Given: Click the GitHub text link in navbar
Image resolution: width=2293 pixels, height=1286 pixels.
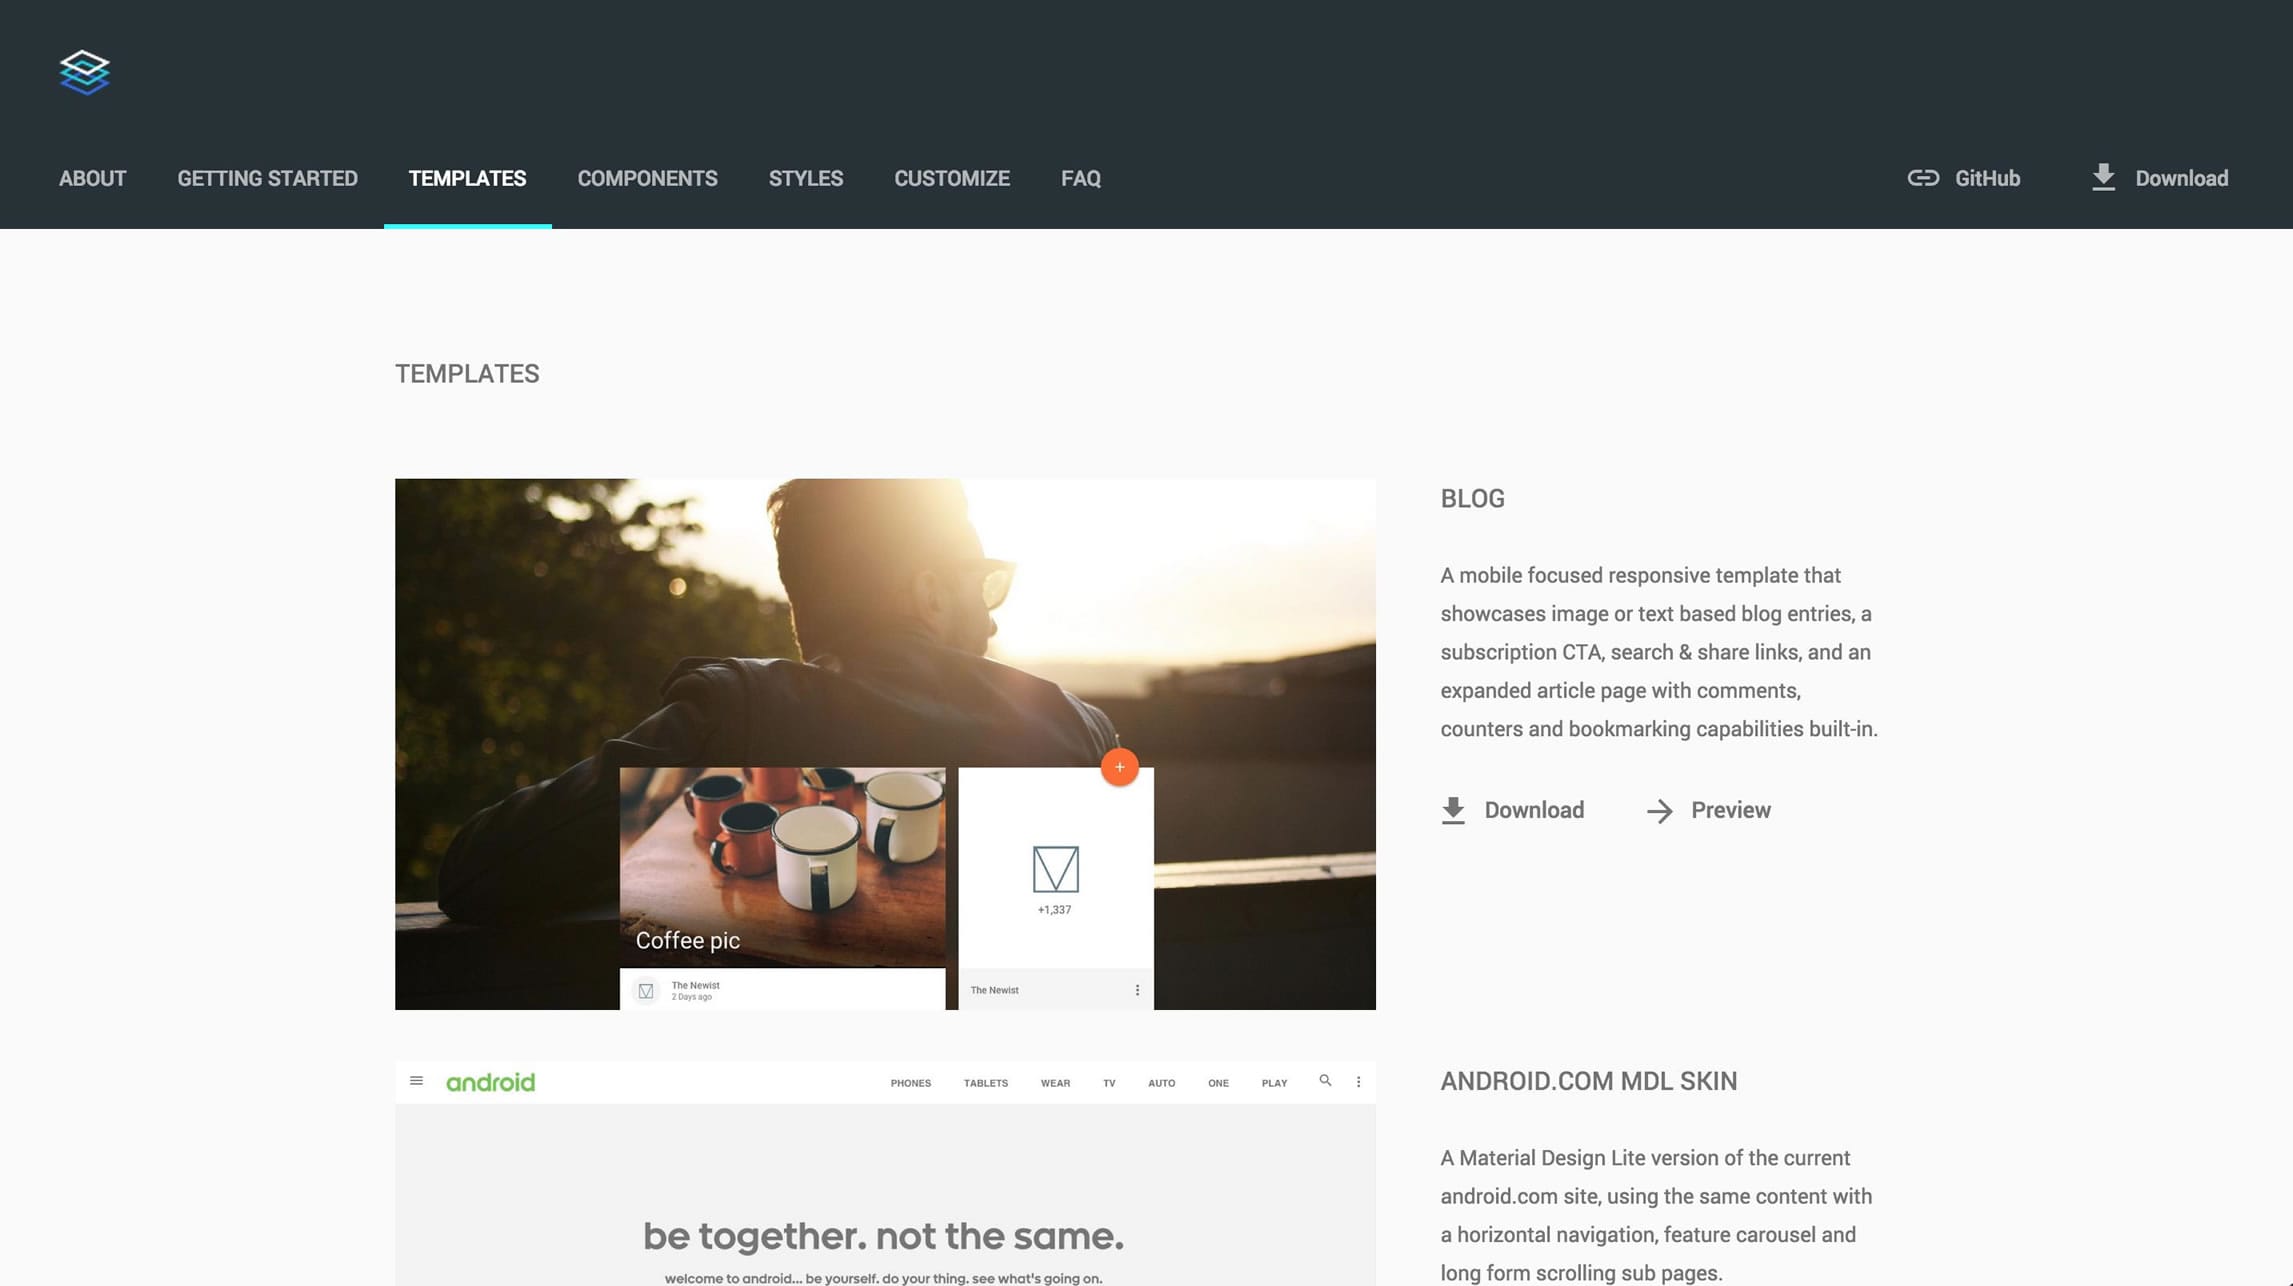Looking at the screenshot, I should 1987,178.
